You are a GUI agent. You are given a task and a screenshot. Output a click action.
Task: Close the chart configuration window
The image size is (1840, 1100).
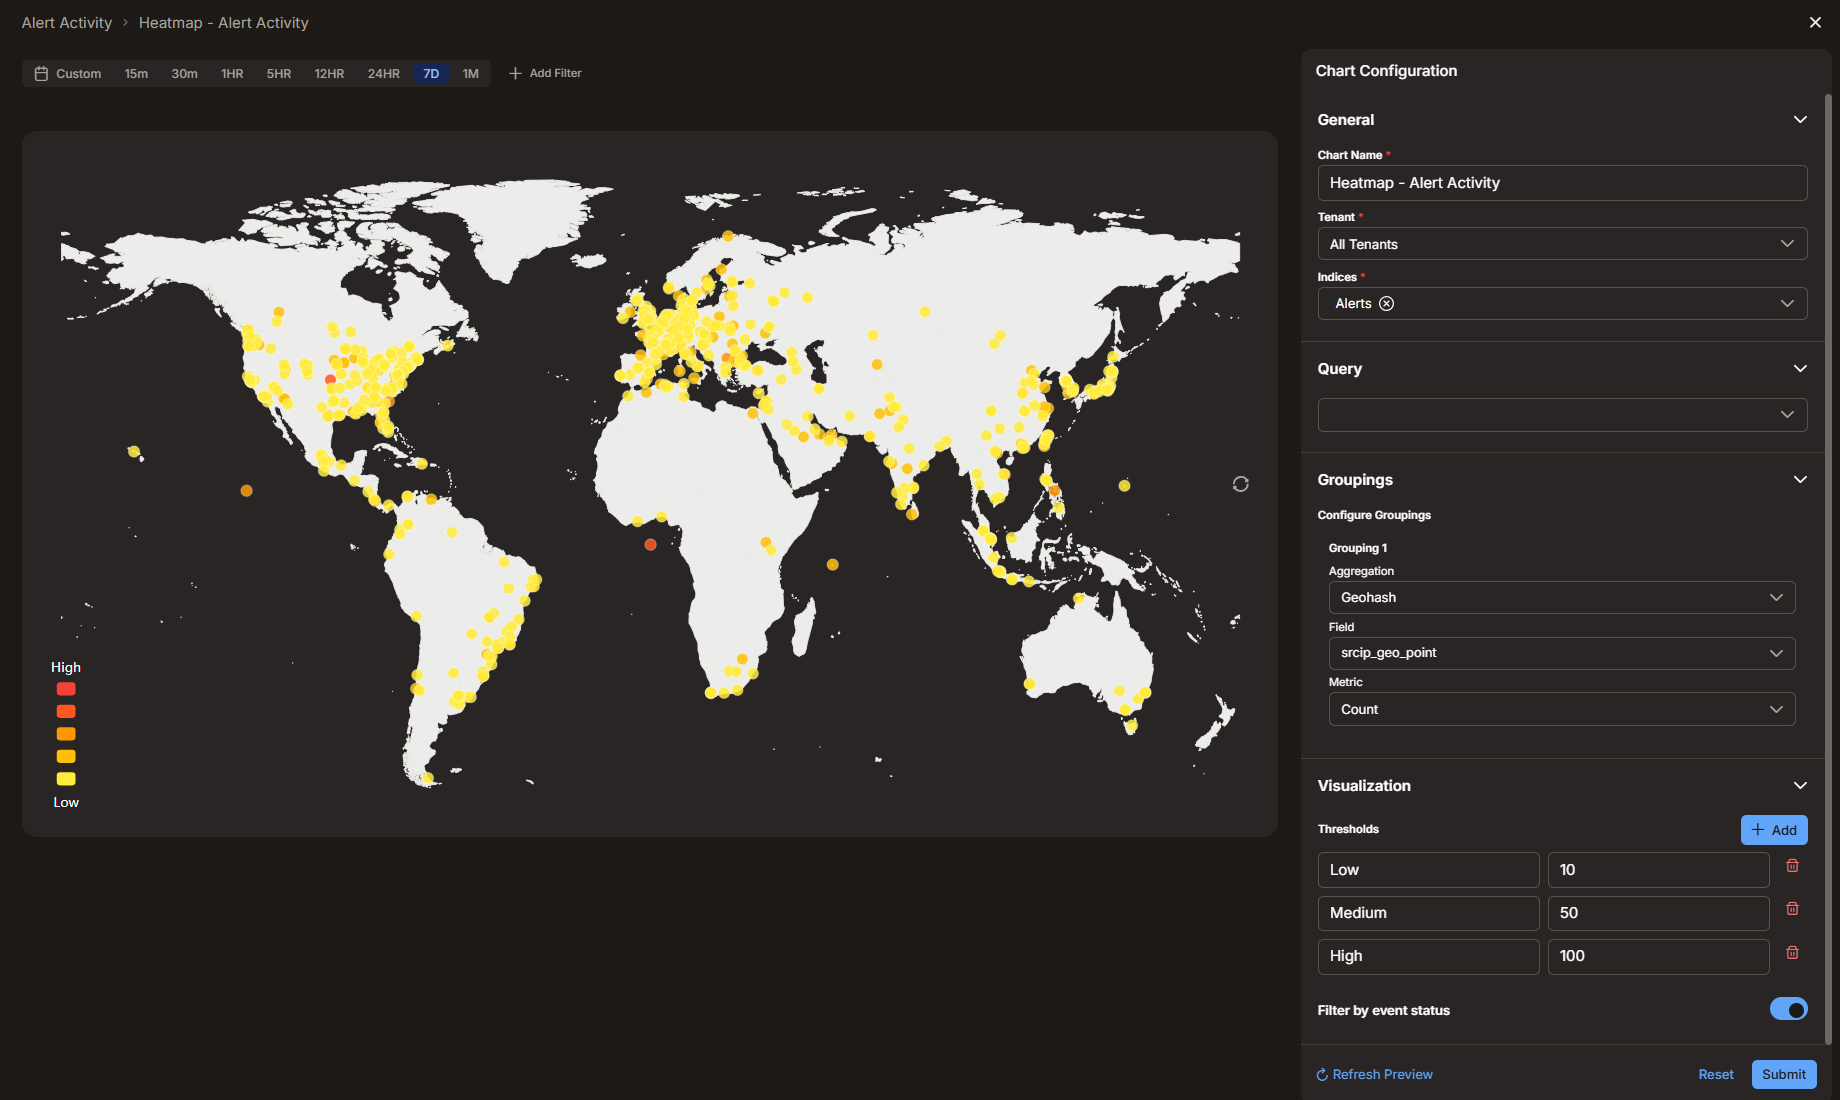1815,22
